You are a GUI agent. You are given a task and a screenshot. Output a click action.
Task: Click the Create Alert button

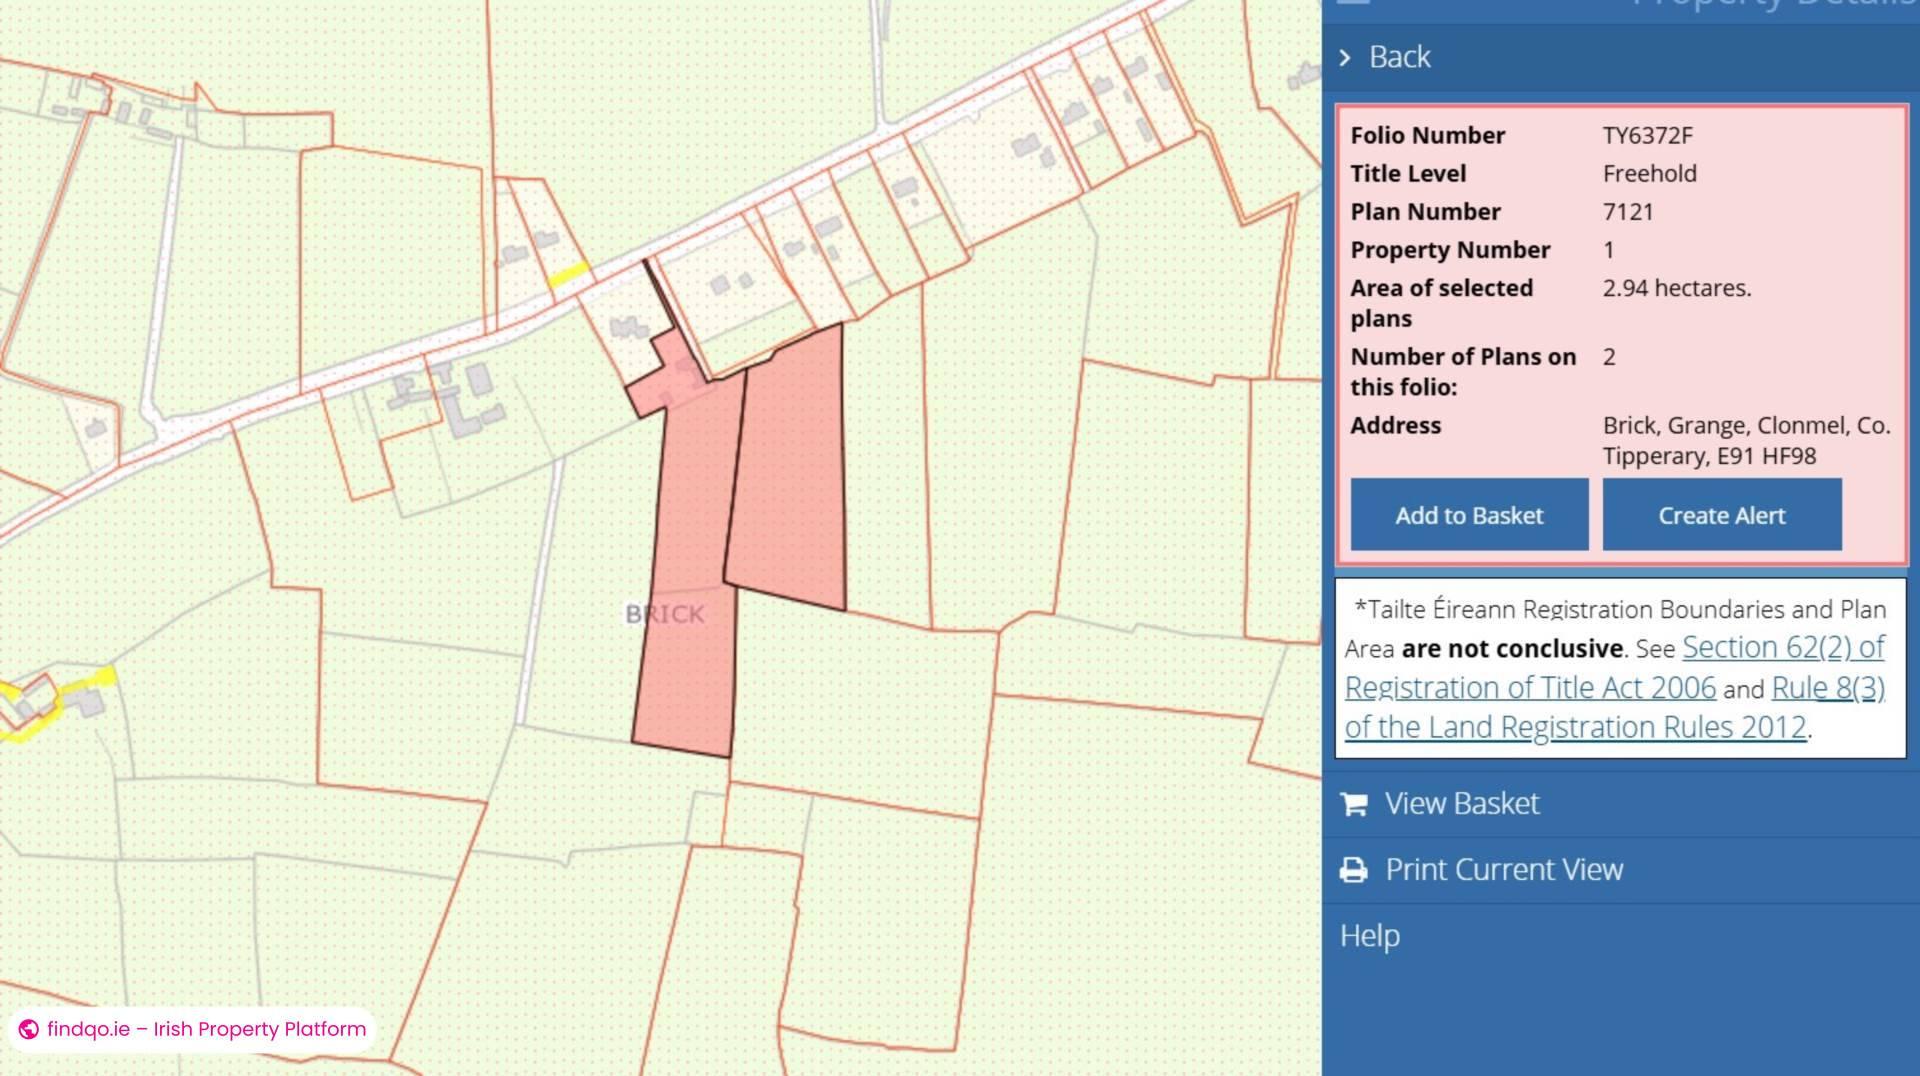click(1722, 514)
